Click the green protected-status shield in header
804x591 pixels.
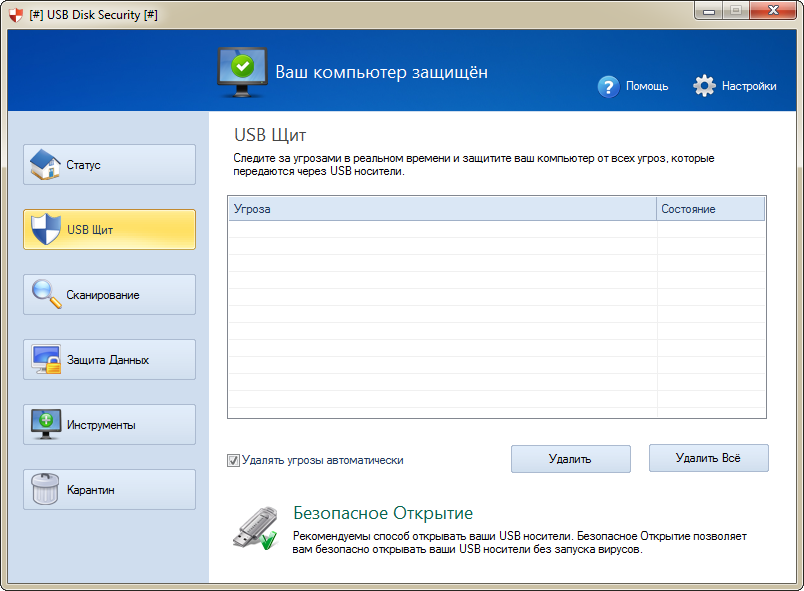coord(242,63)
